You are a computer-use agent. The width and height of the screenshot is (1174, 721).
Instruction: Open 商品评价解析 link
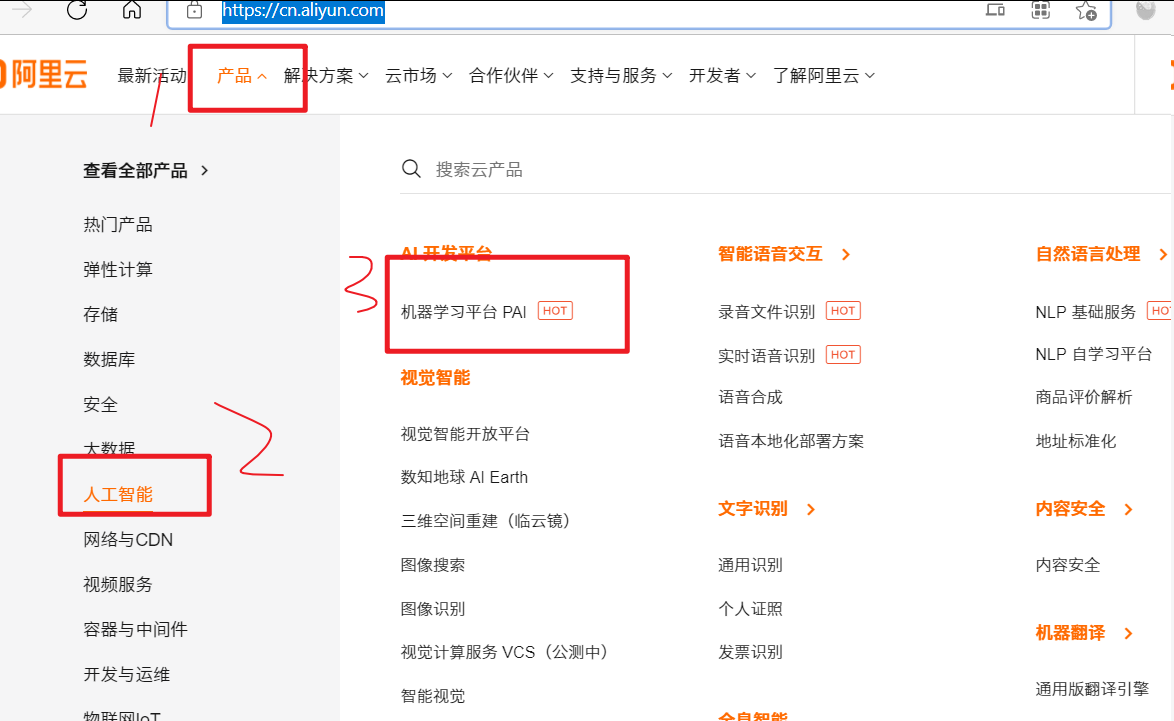pos(1083,398)
